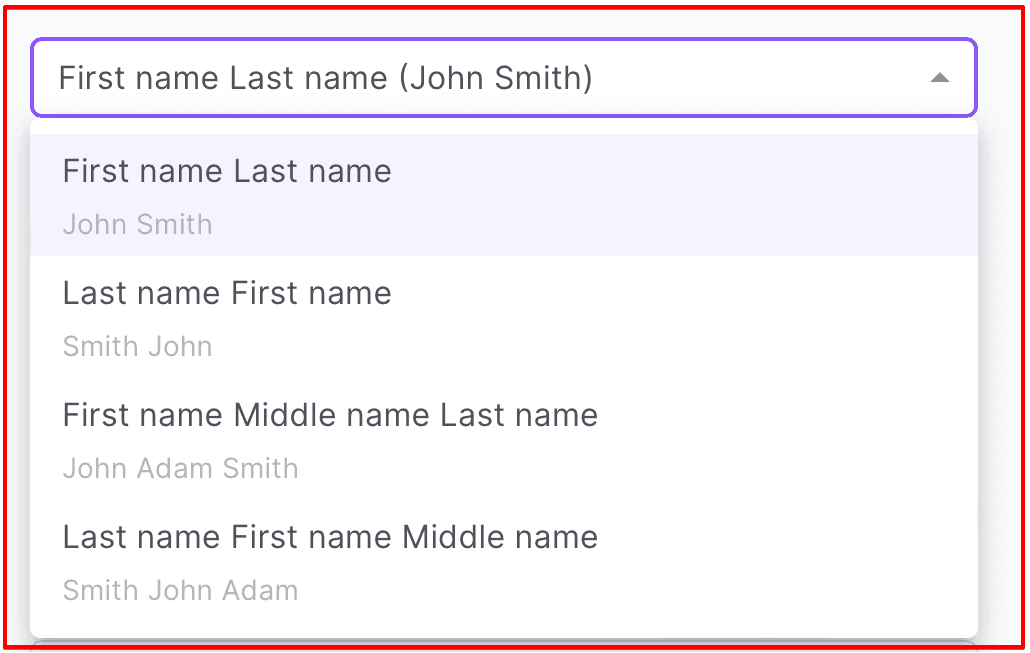Click "(John Smith)" in the selected value
Screen dimensions: 1030x653
(496, 78)
